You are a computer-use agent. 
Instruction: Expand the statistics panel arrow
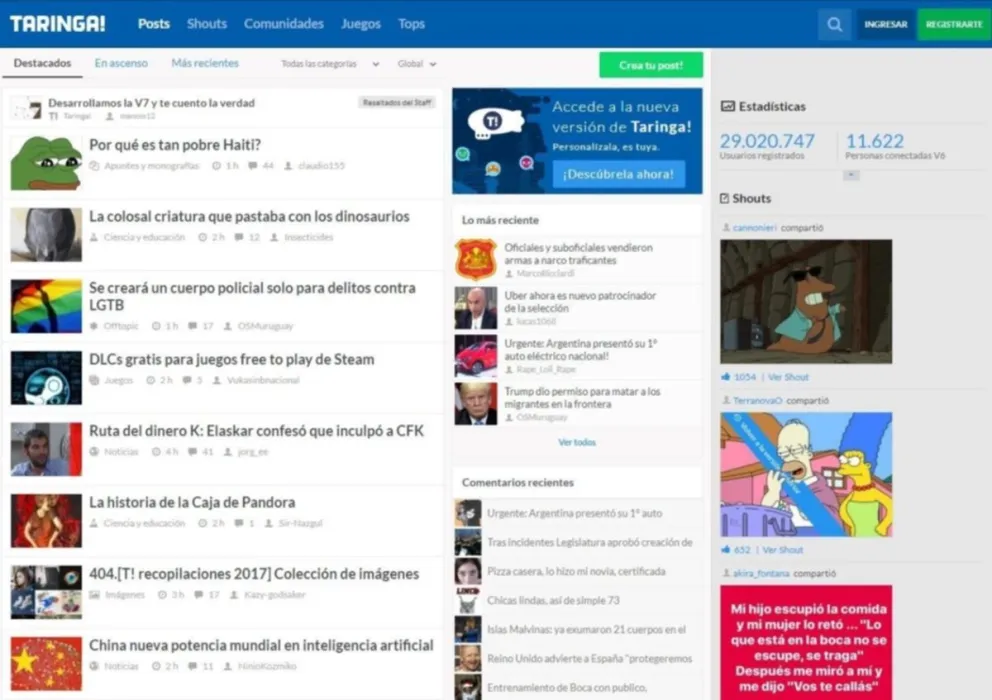pyautogui.click(x=852, y=174)
